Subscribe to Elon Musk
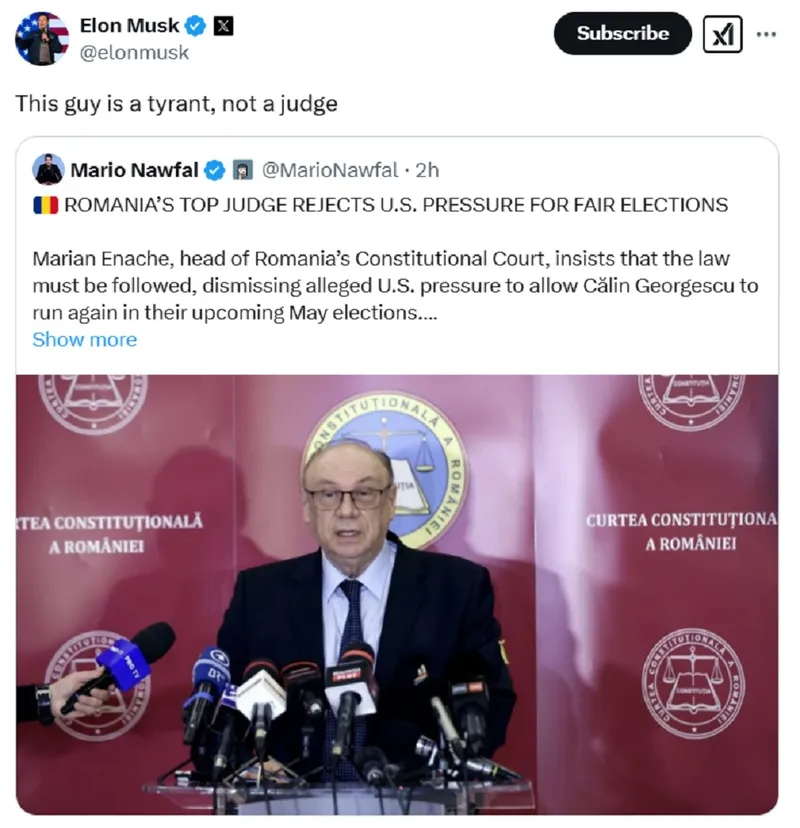Image resolution: width=800 pixels, height=828 pixels. point(622,33)
